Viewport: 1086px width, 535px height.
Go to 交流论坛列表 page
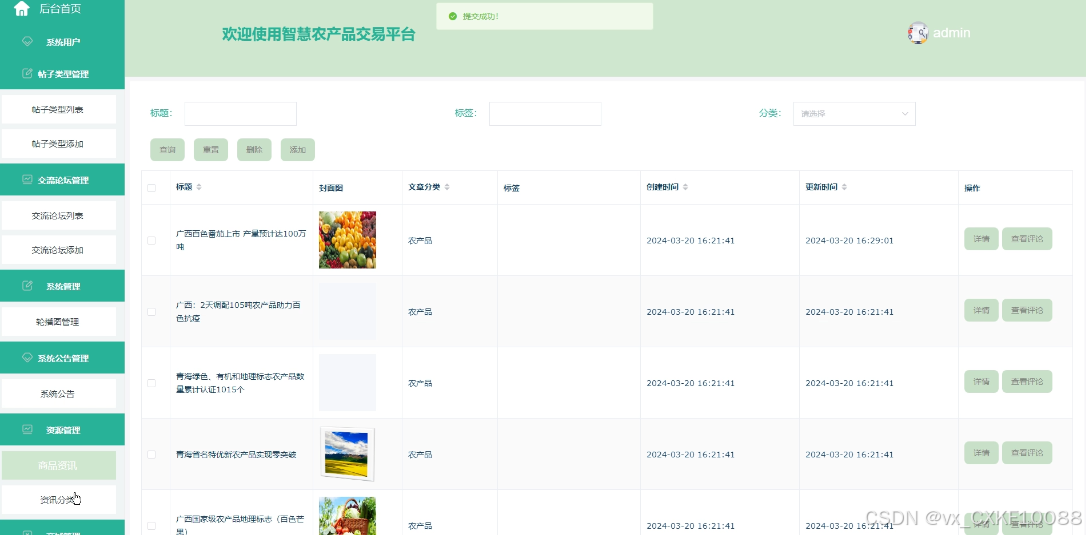(58, 216)
